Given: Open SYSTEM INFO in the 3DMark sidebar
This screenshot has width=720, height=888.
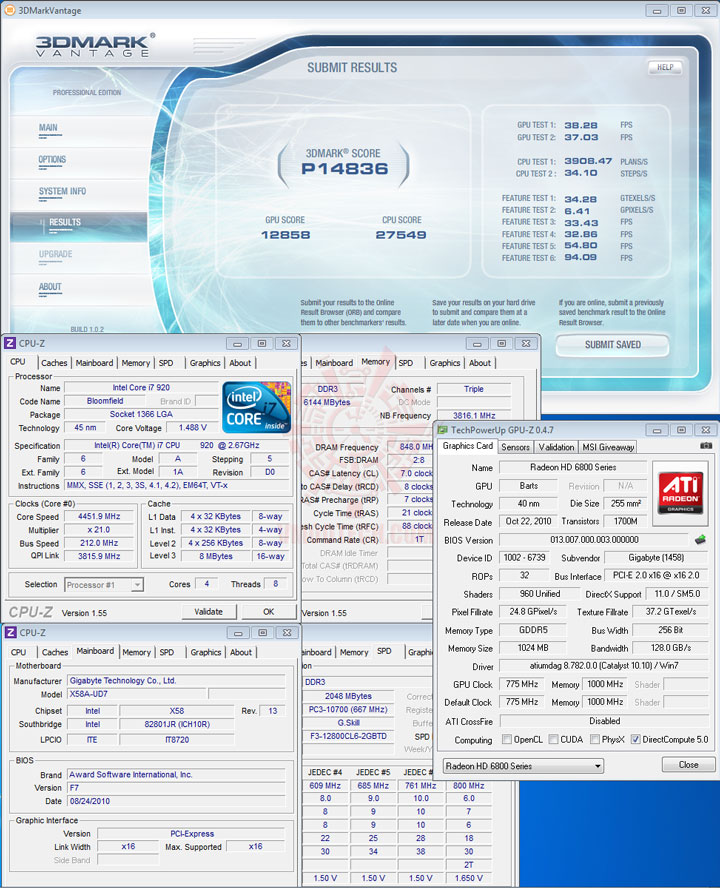Looking at the screenshot, I should click(62, 191).
